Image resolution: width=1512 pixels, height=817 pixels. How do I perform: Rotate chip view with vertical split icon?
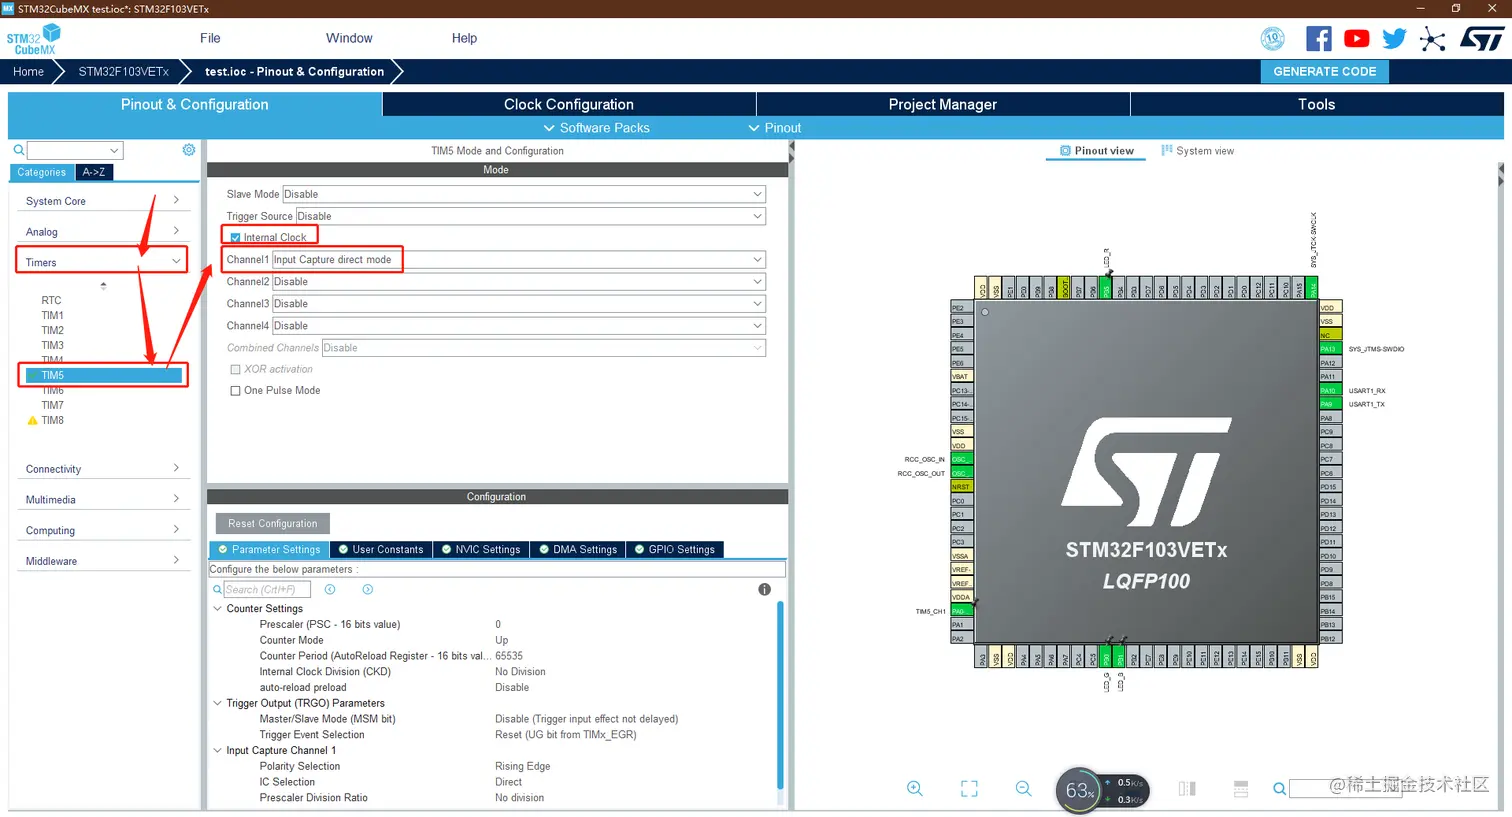pyautogui.click(x=1187, y=789)
